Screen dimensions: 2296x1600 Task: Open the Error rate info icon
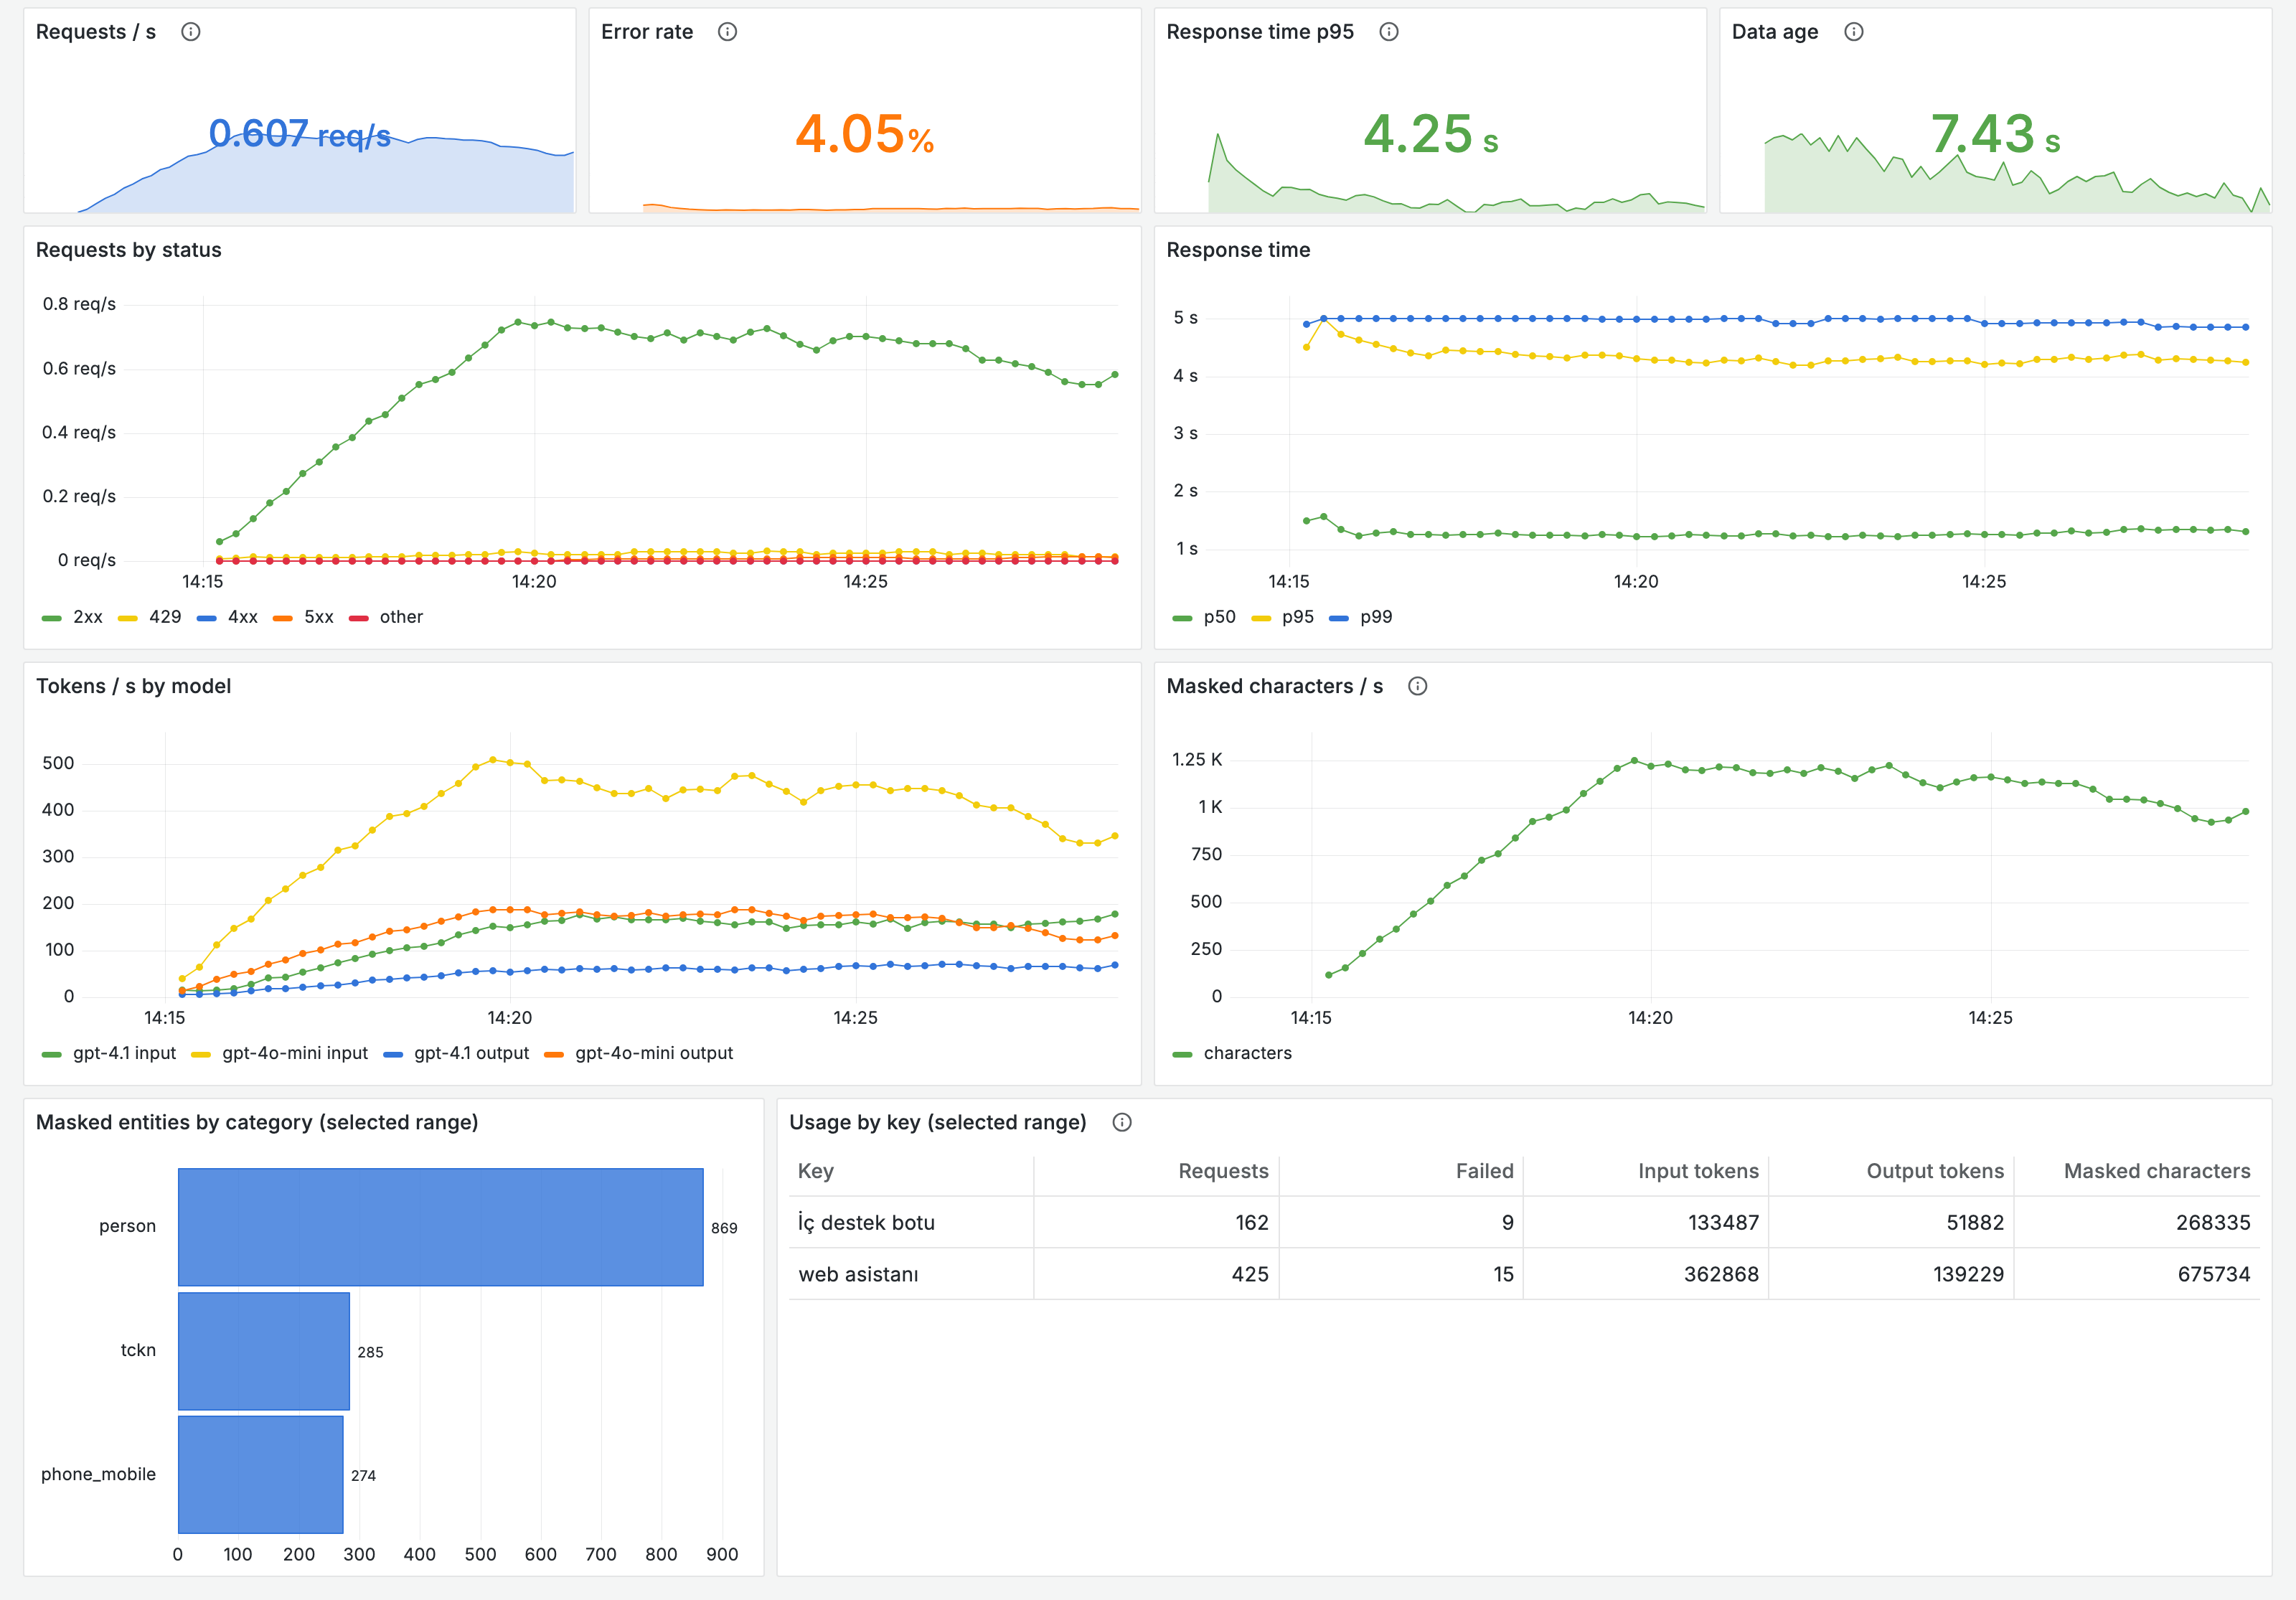coord(727,32)
